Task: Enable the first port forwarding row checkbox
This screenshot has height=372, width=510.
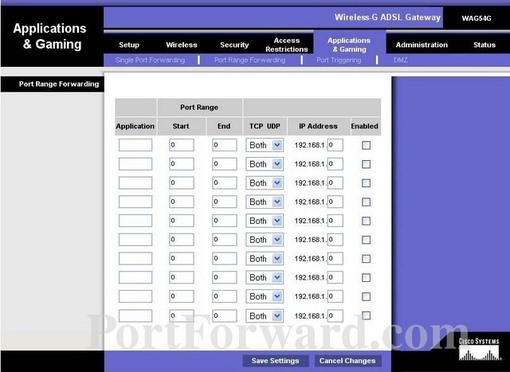Action: (366, 145)
